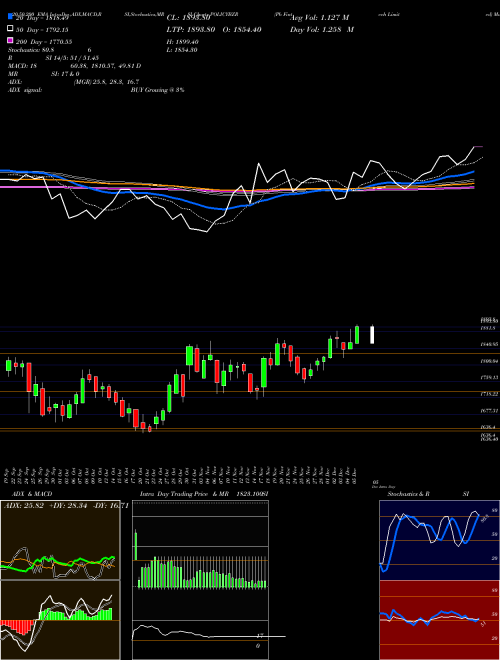The width and height of the screenshot is (500, 660).
Task: Click the red RSI chart panel
Action: point(439,620)
